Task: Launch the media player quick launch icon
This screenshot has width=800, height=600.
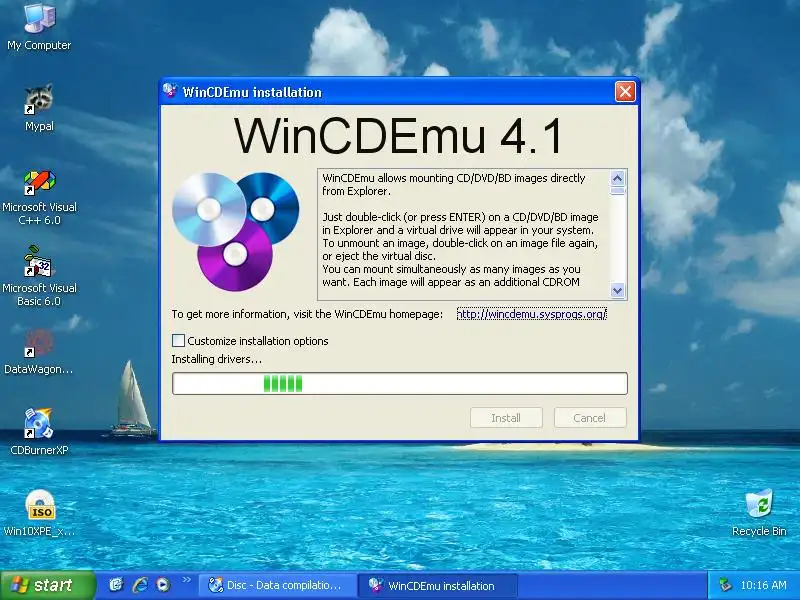Action: (163, 585)
